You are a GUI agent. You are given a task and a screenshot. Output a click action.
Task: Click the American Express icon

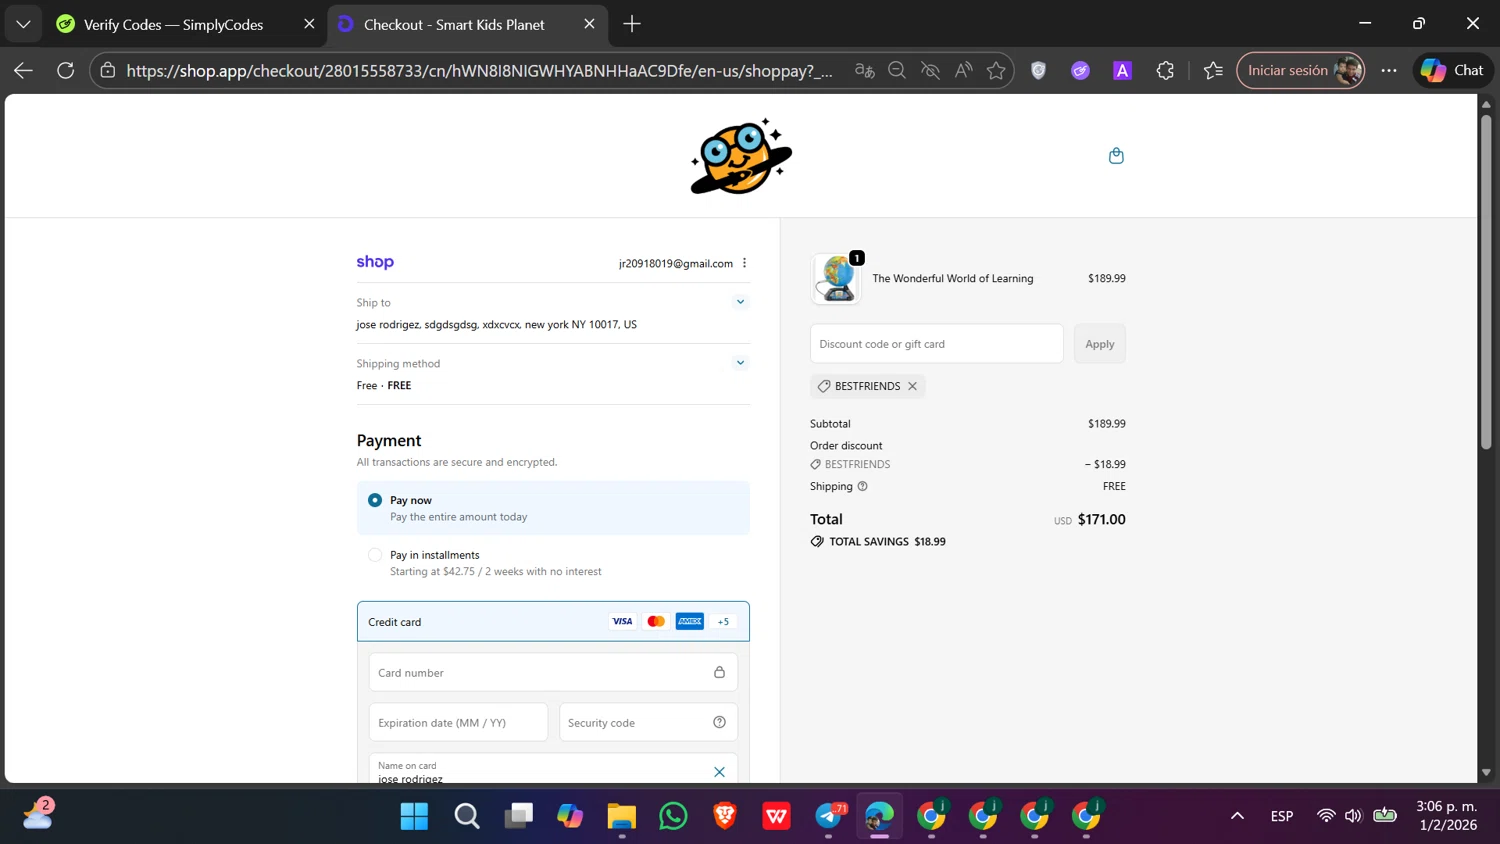click(x=690, y=621)
